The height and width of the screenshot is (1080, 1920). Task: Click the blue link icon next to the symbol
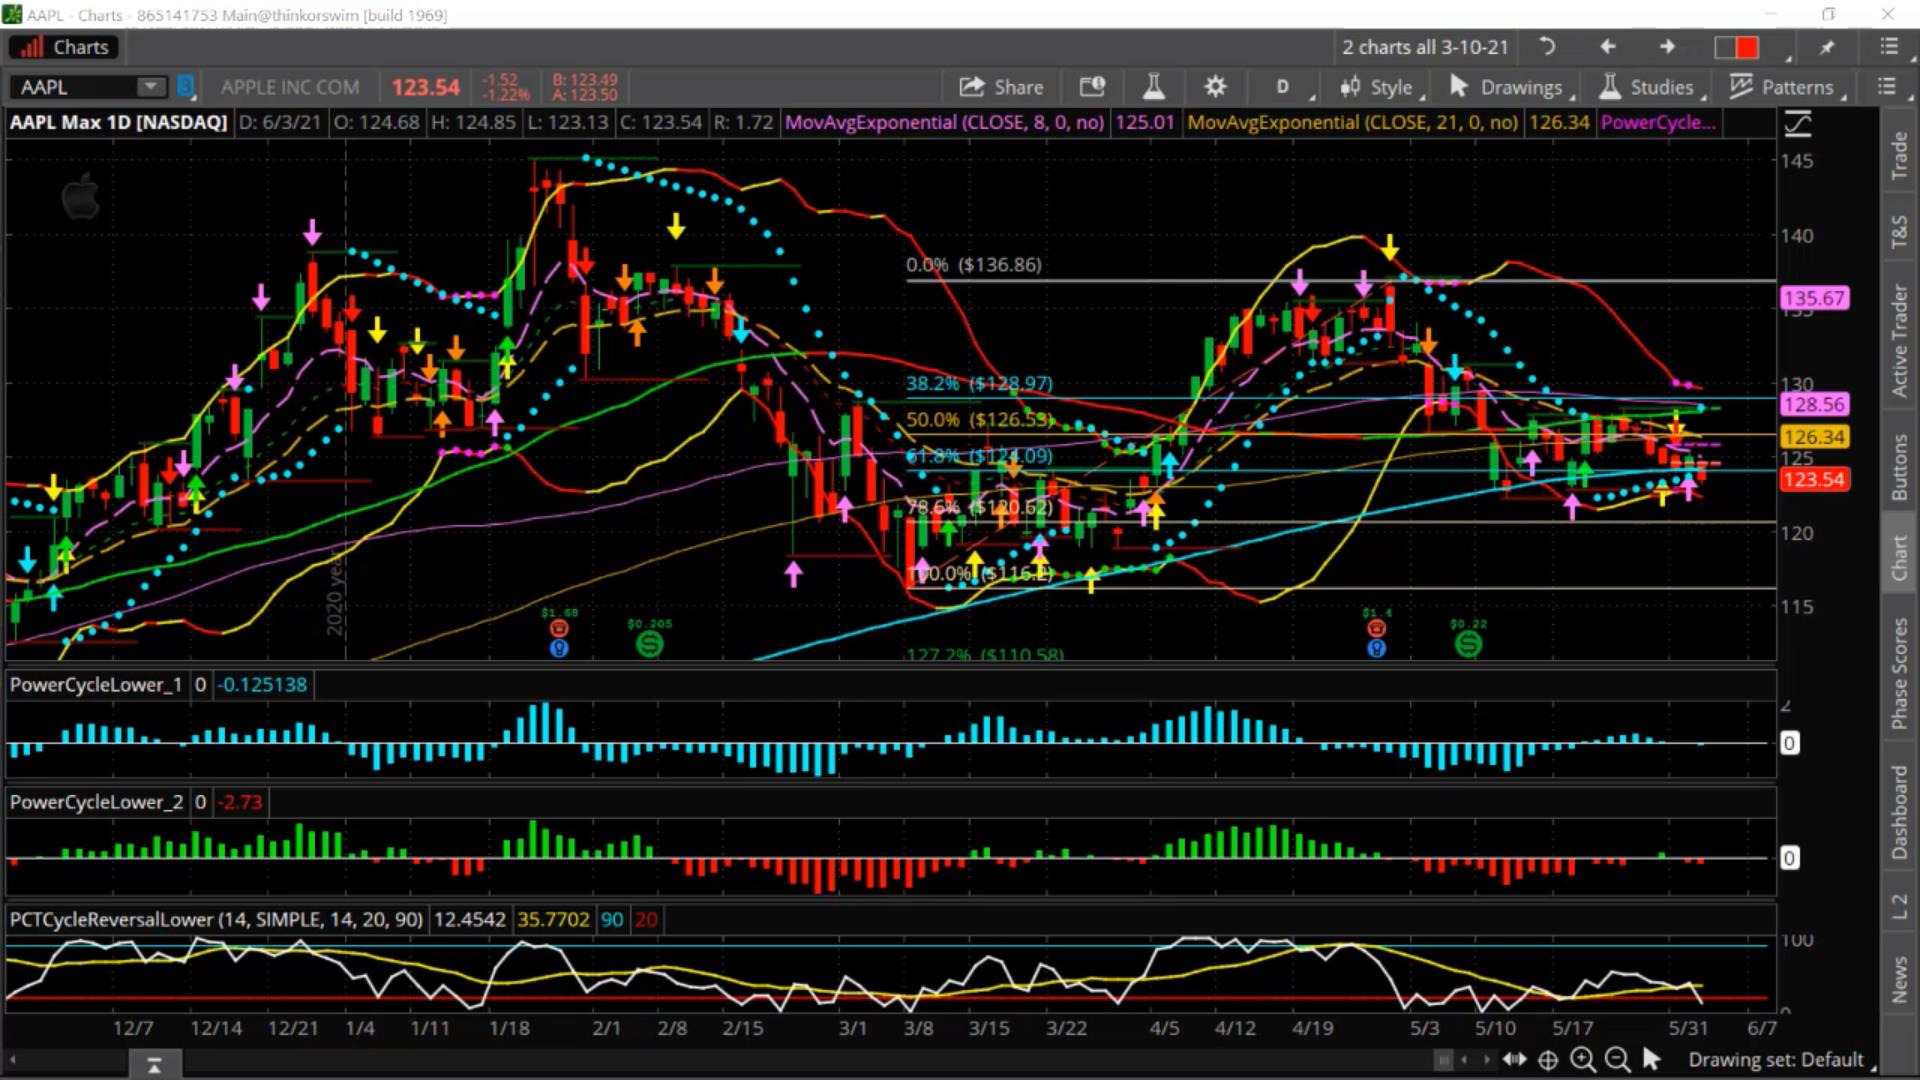pos(185,87)
